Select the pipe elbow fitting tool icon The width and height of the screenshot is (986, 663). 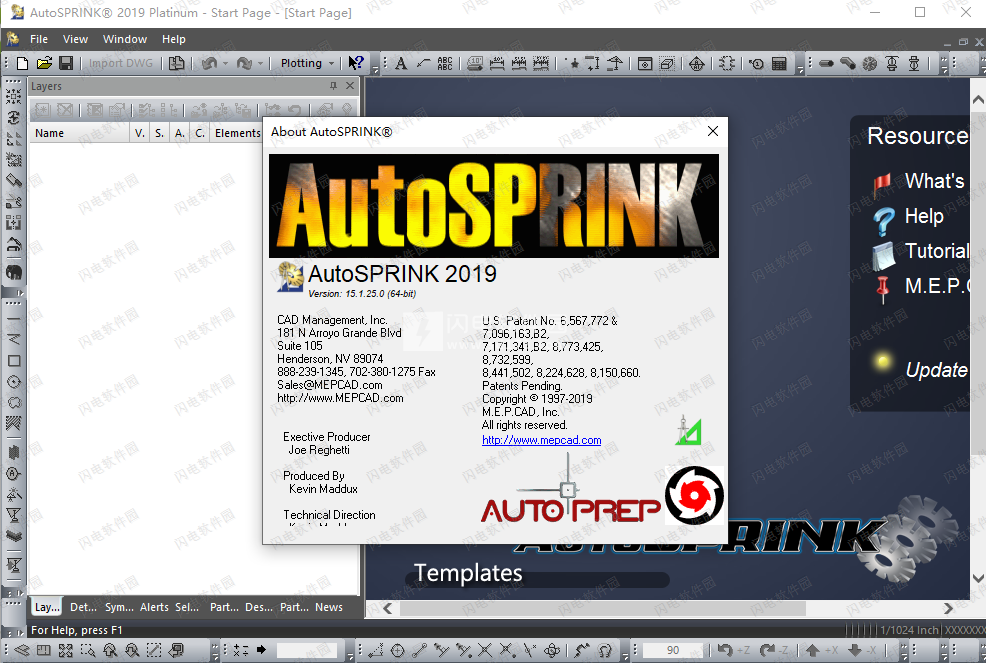(x=848, y=64)
